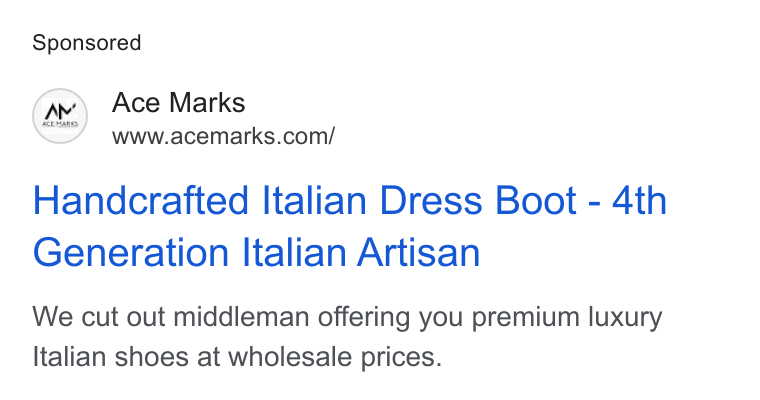Click the word 'Artisan' in the headline
This screenshot has height=400, width=760.
(419, 252)
